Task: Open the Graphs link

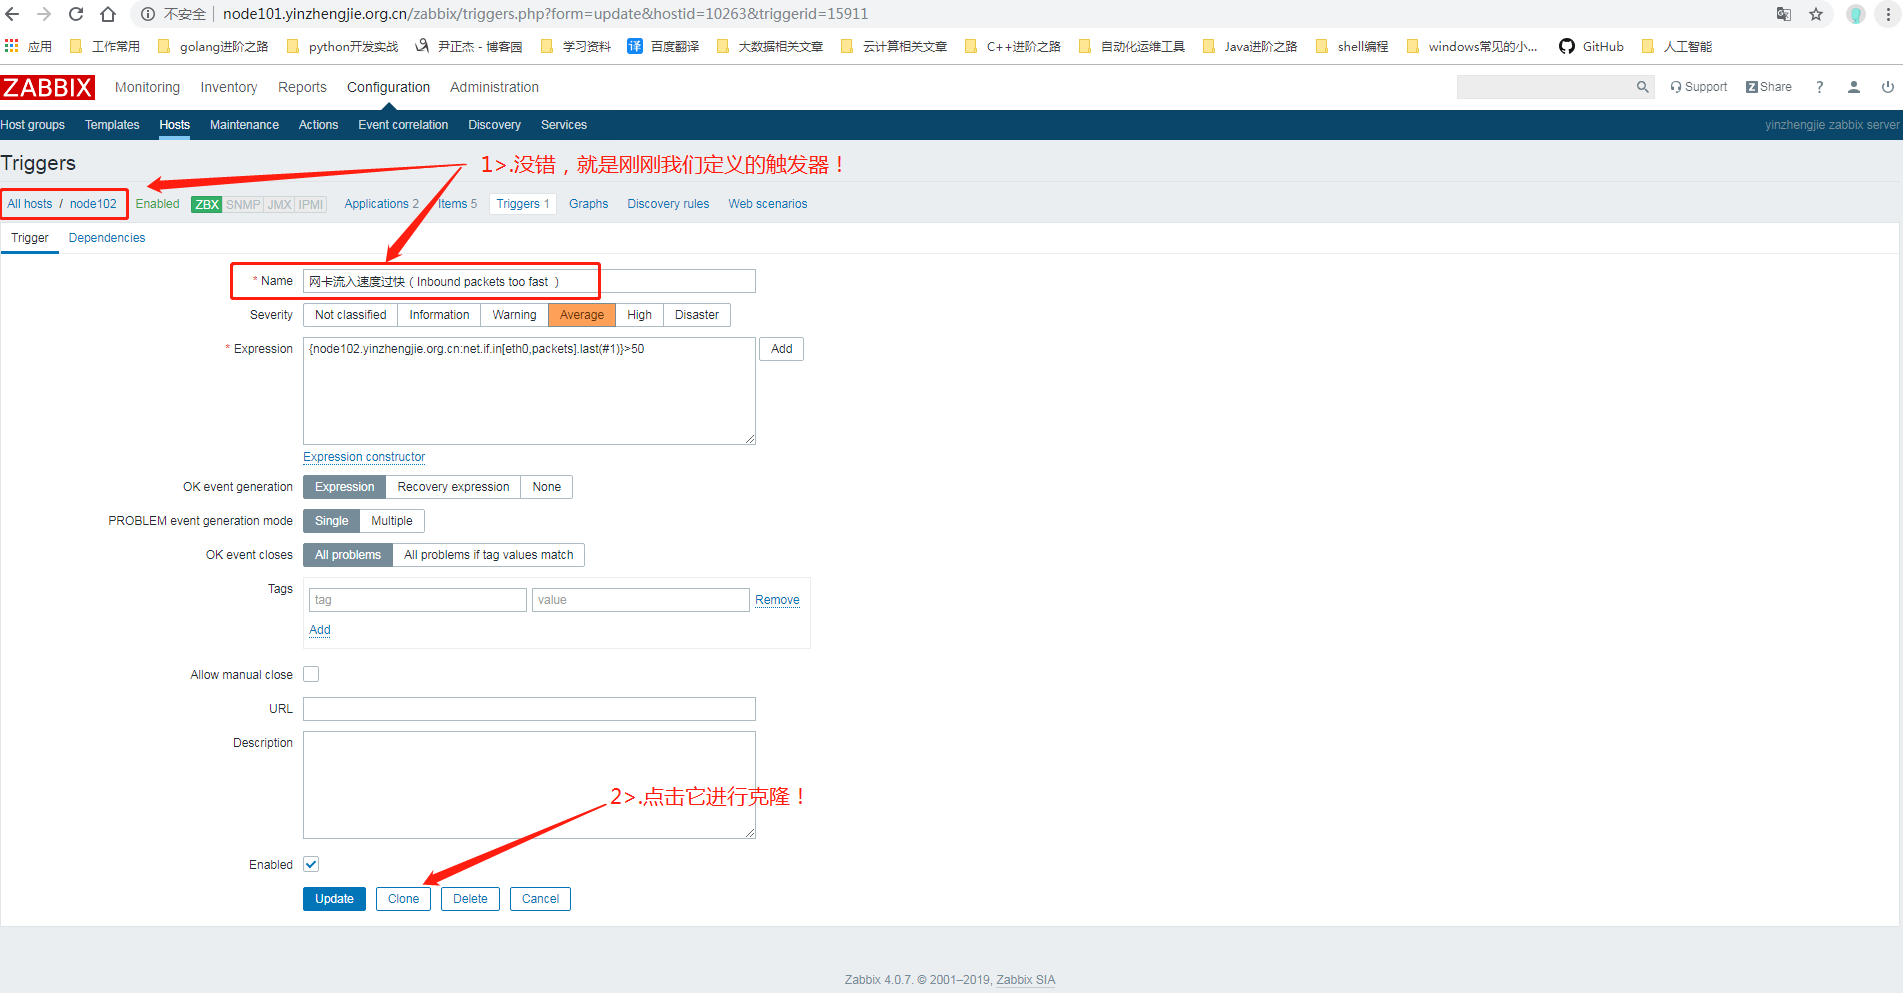Action: 588,204
